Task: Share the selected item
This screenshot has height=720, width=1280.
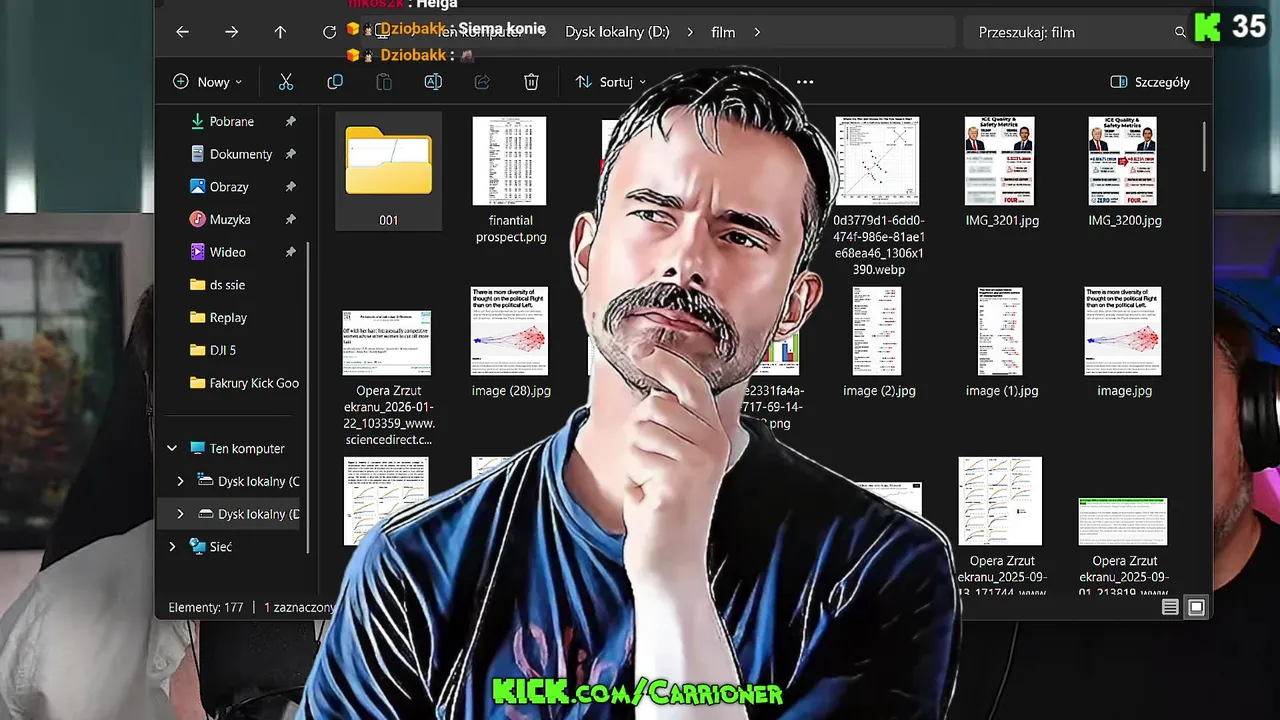Action: 482,82
